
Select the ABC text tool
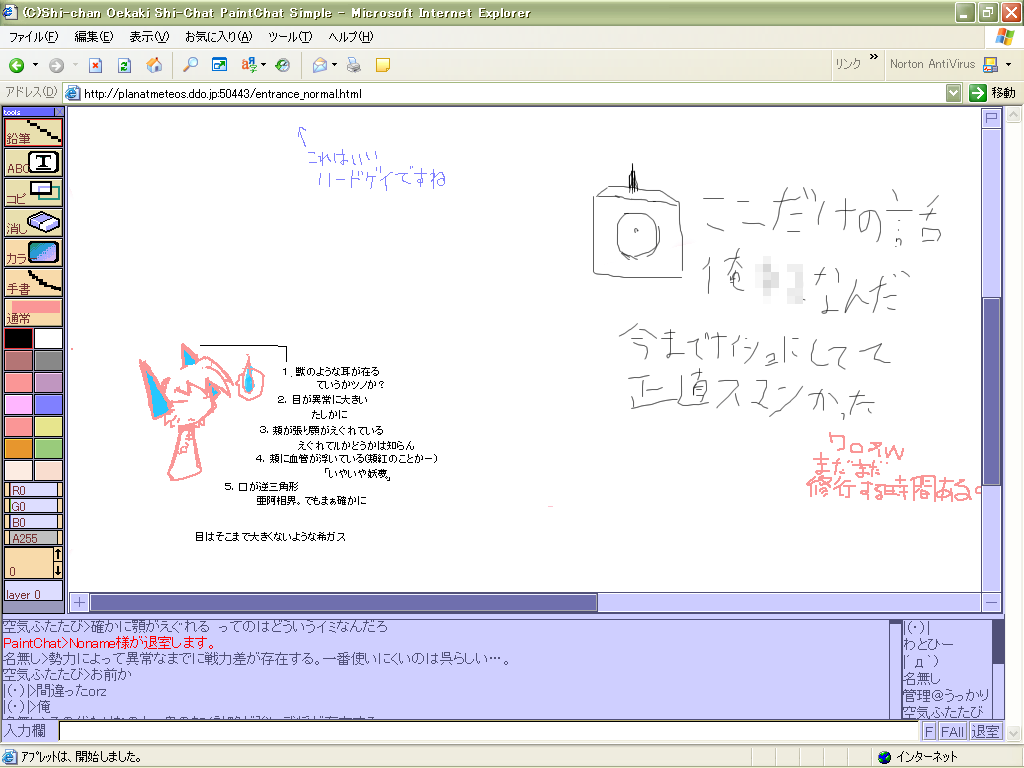point(33,163)
